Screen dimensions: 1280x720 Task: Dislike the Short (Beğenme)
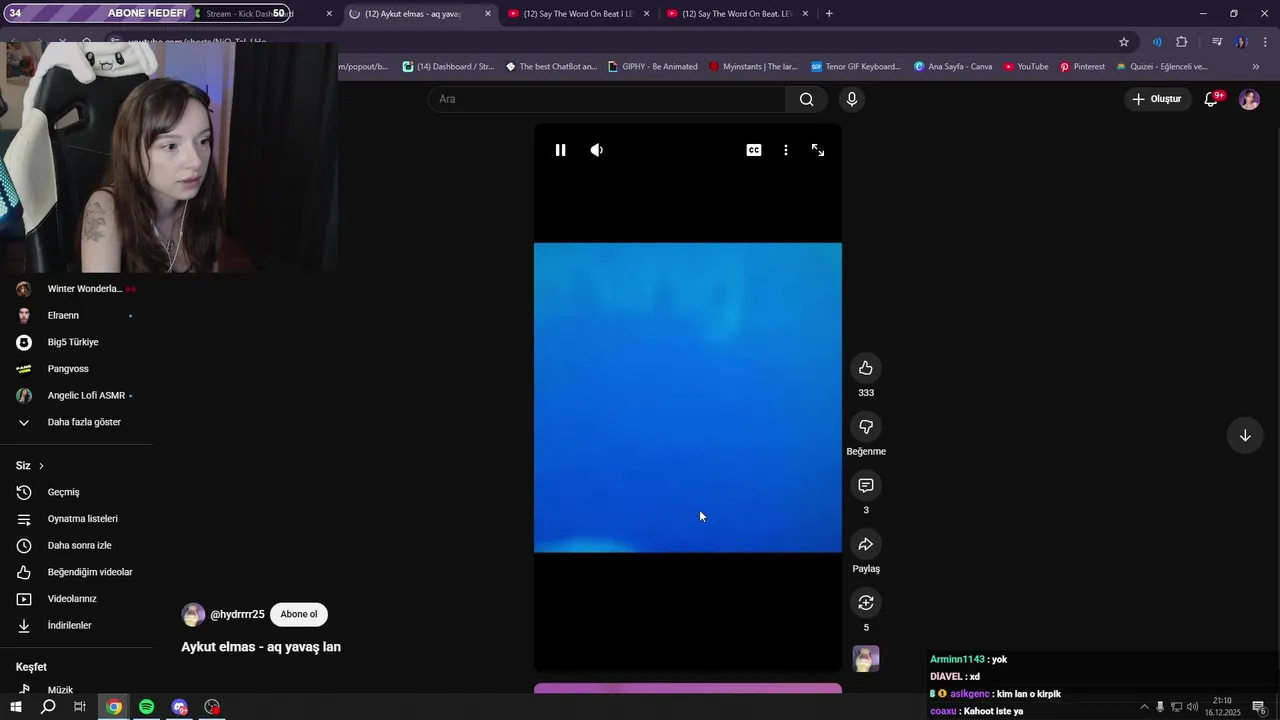coord(866,427)
